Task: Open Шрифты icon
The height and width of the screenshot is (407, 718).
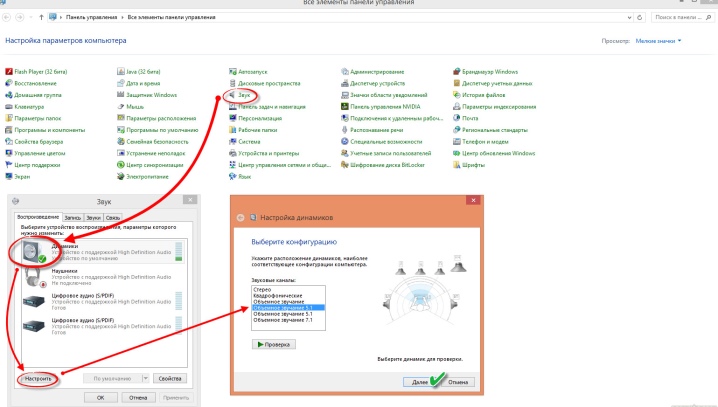Action: [457, 165]
